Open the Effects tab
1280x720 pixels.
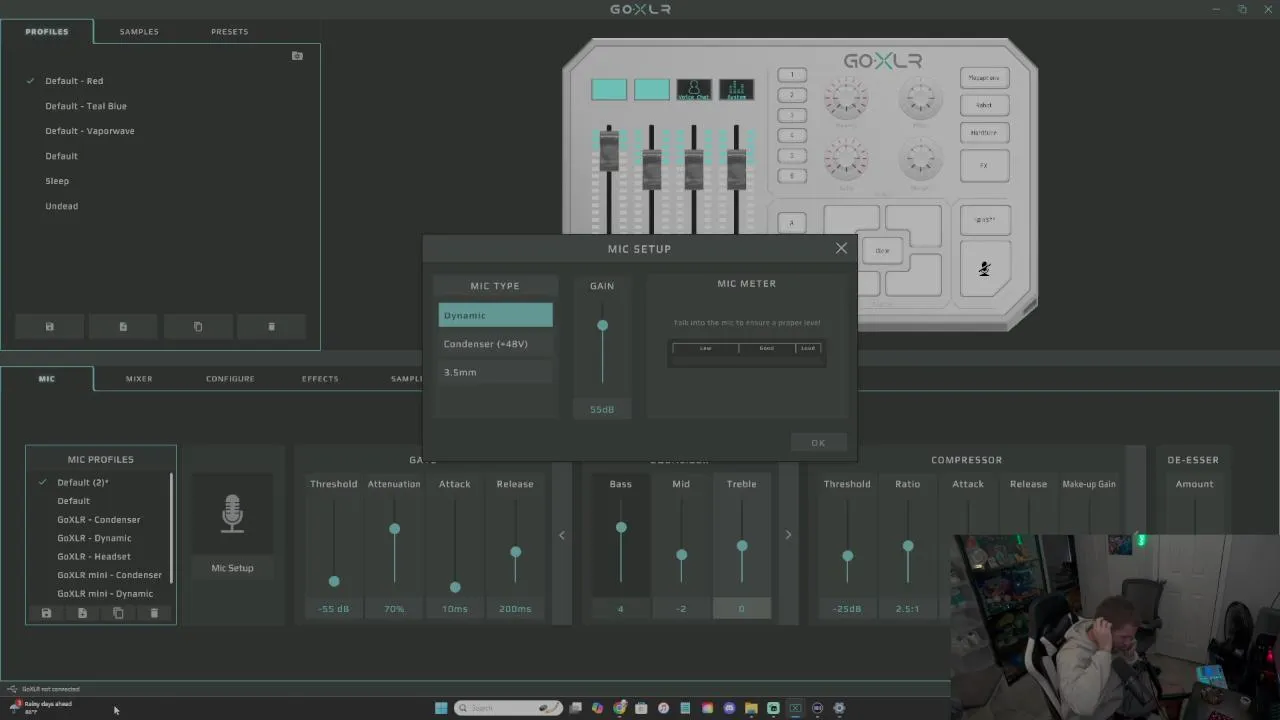coord(320,379)
